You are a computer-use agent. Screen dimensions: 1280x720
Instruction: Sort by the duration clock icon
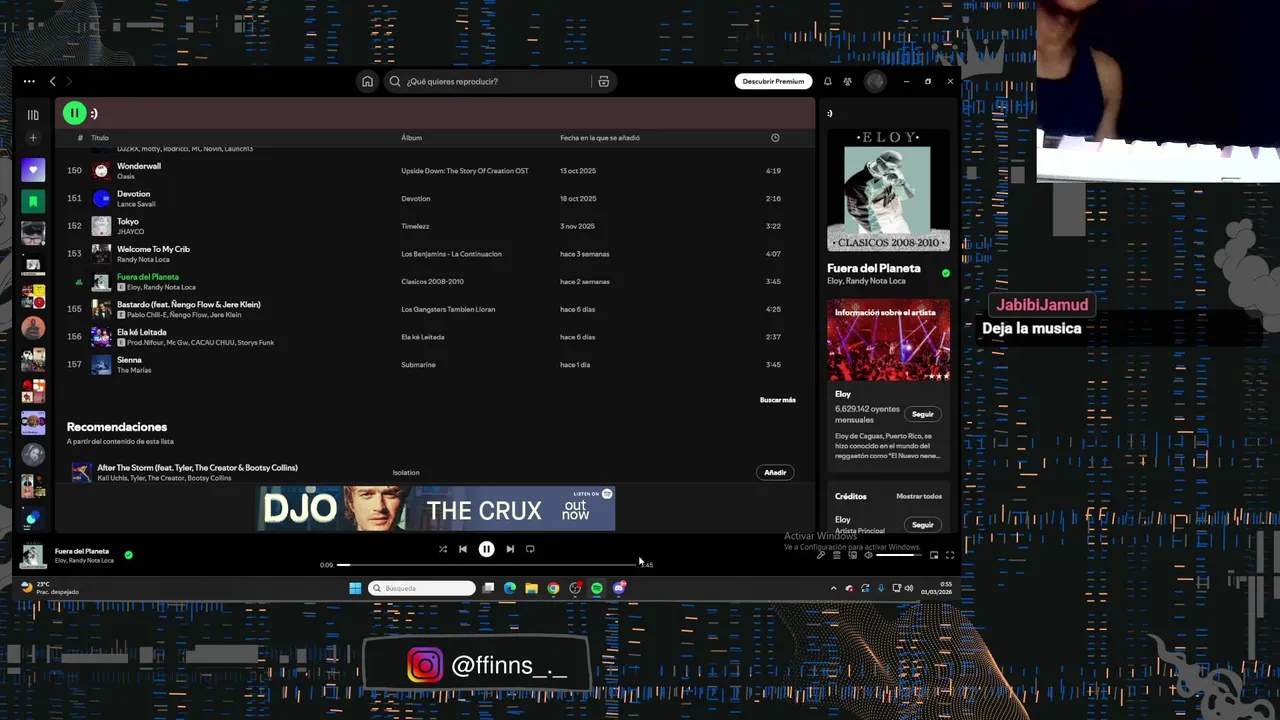click(775, 138)
